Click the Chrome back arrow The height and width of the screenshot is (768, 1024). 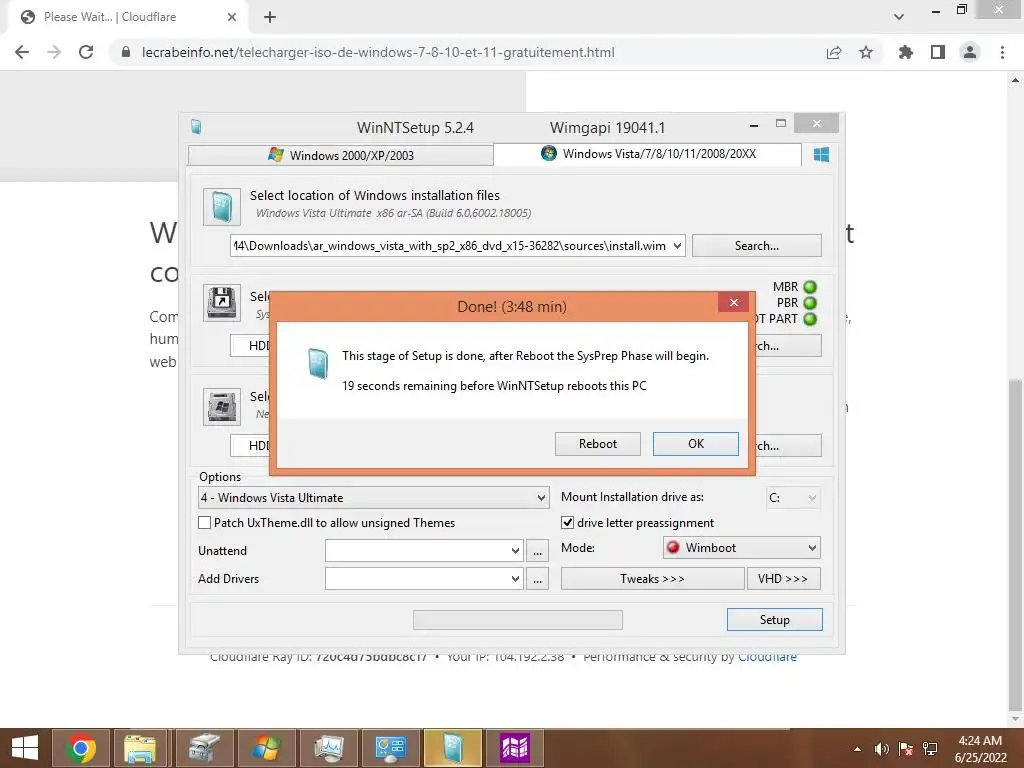click(x=22, y=52)
